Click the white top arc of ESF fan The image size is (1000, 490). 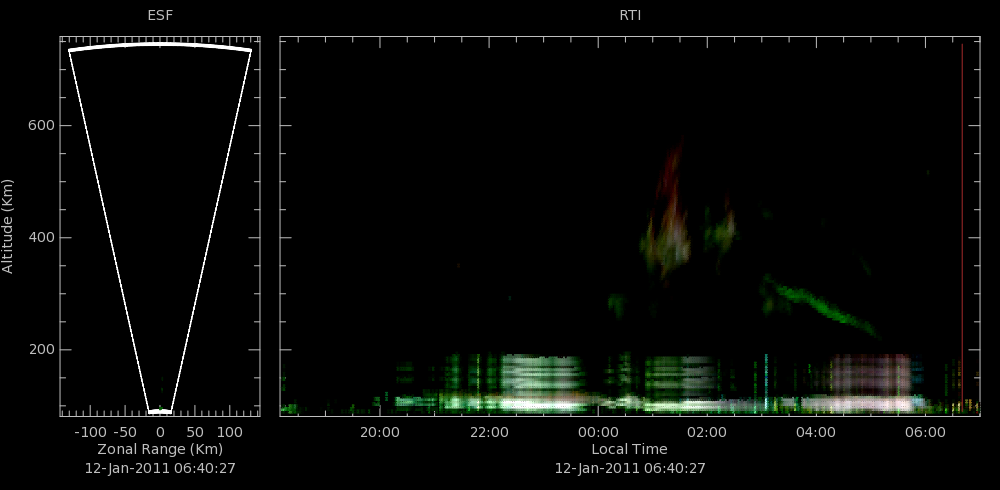coord(160,45)
